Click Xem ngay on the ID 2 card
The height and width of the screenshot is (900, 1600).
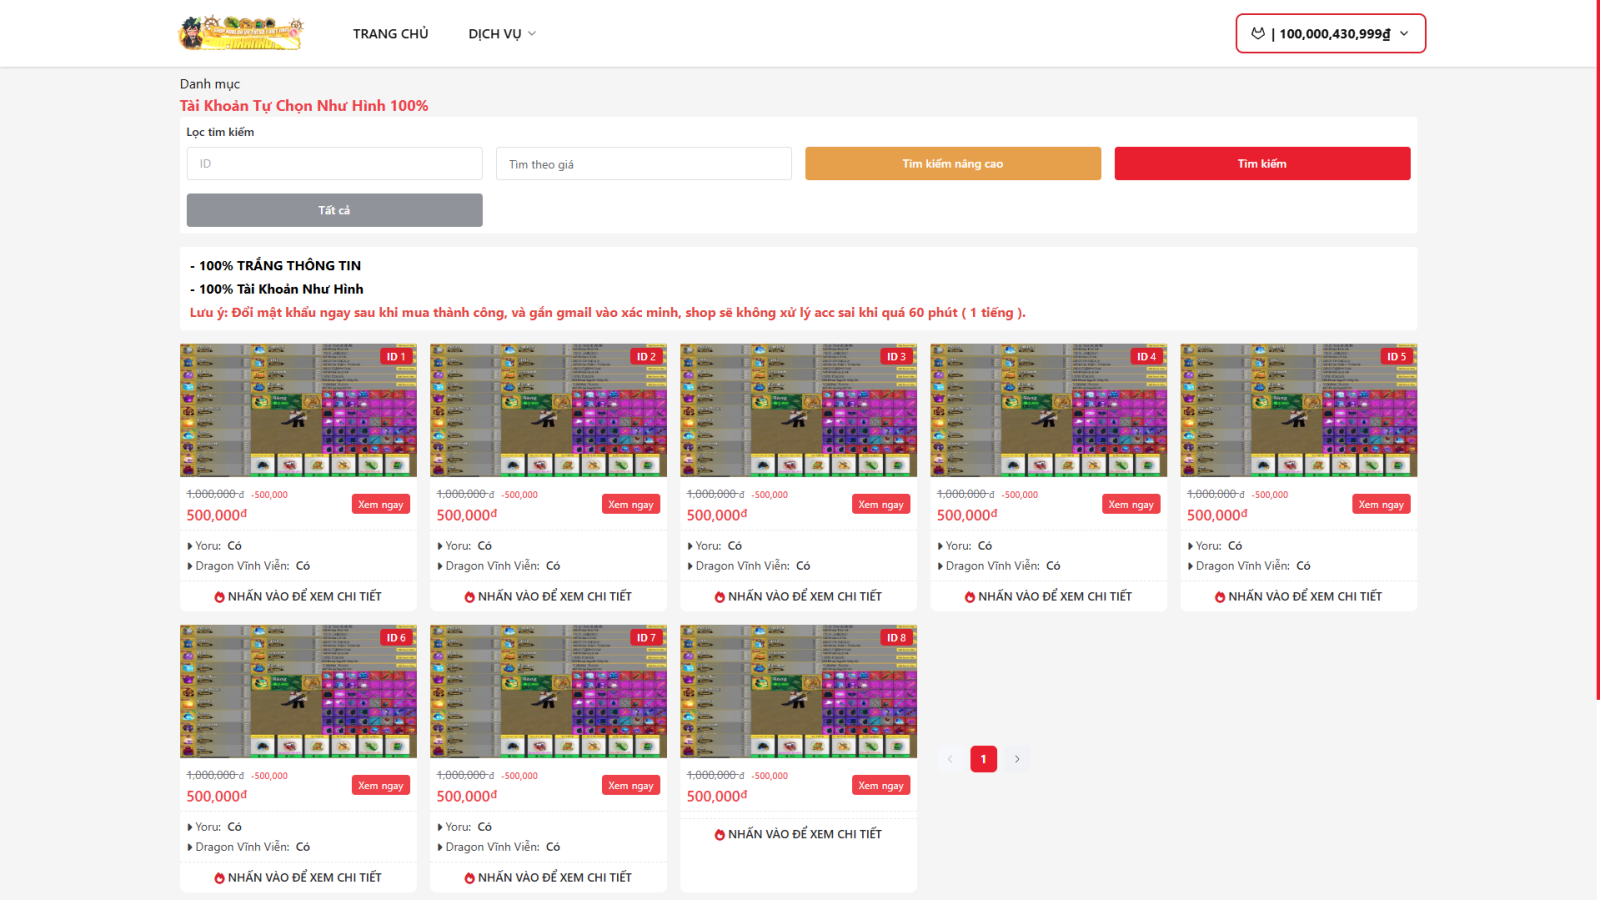pyautogui.click(x=631, y=505)
